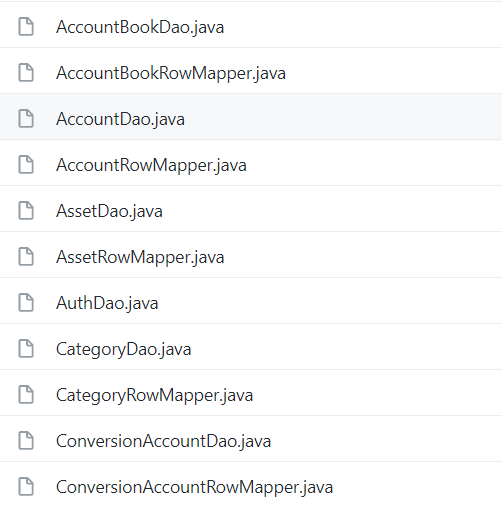Viewport: 502px width, 507px height.
Task: Open CategoryRowMapper.java file
Action: (x=155, y=395)
